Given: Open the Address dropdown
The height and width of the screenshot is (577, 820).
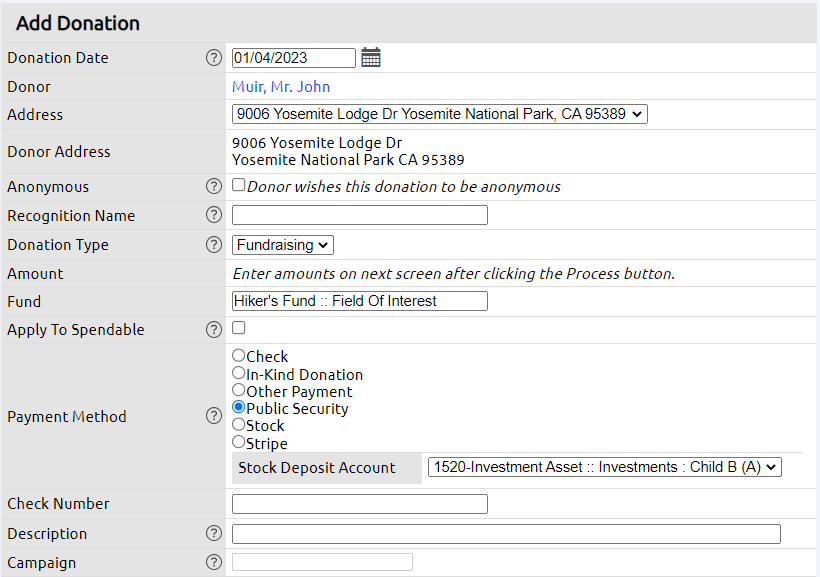Looking at the screenshot, I should point(440,114).
